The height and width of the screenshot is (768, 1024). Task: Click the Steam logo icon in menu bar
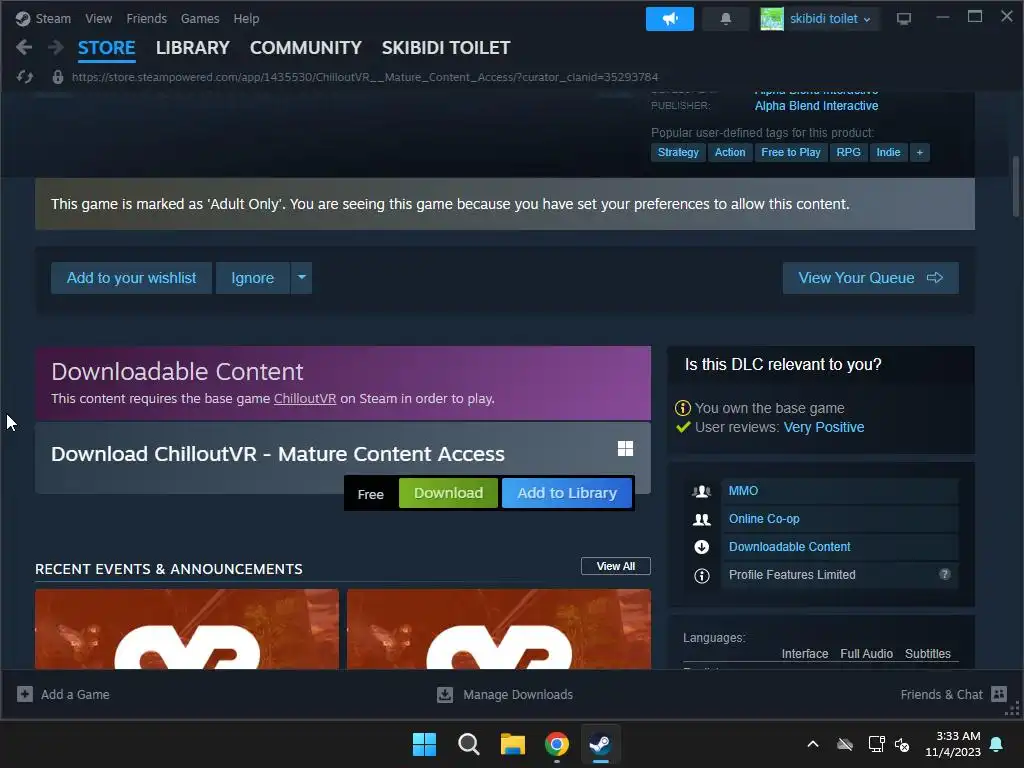(x=23, y=19)
